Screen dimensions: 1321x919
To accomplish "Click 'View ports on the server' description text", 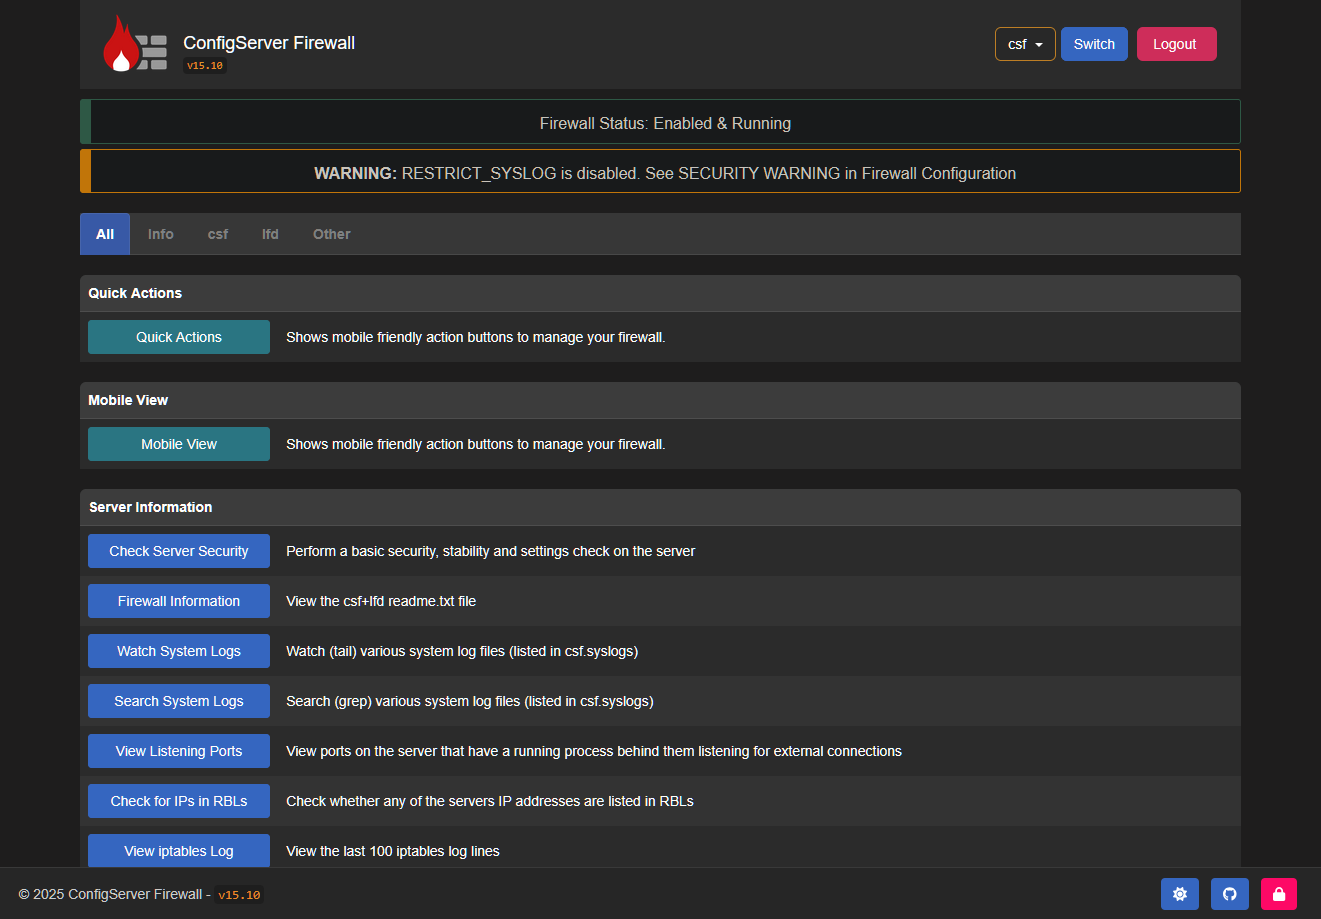I will (x=594, y=751).
